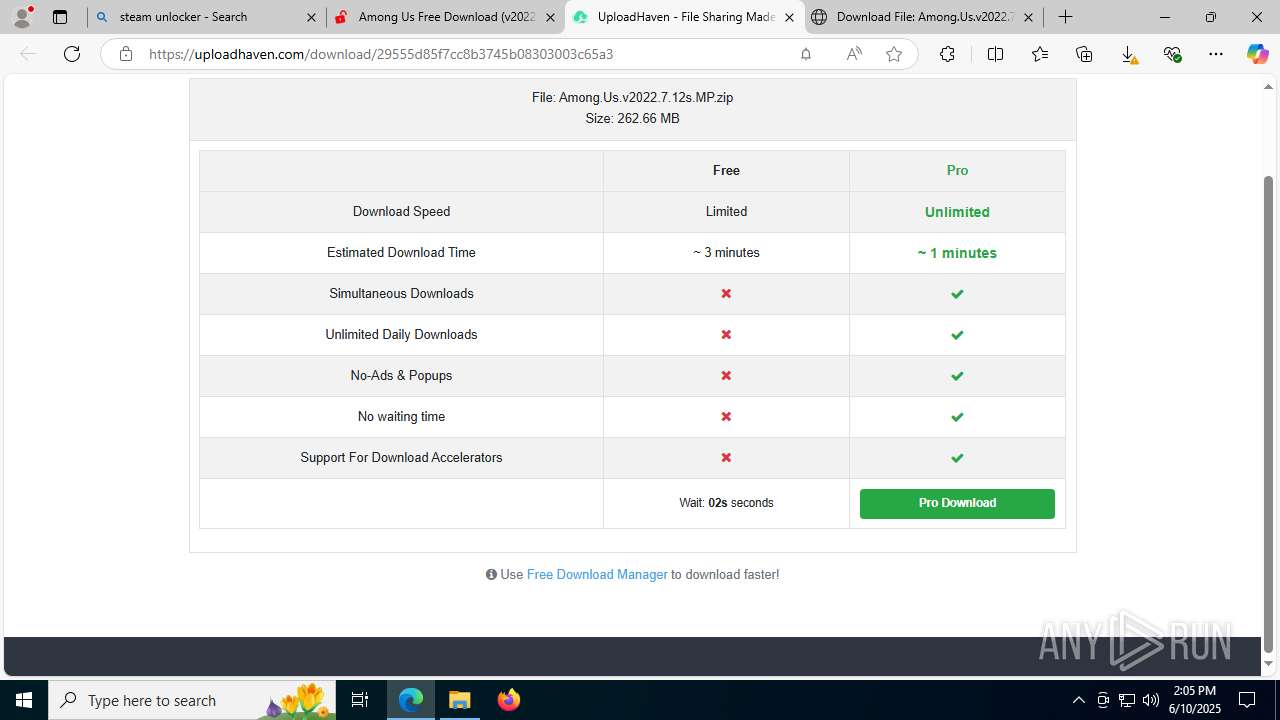The width and height of the screenshot is (1280, 720).
Task: Refresh the current page
Action: (x=72, y=54)
